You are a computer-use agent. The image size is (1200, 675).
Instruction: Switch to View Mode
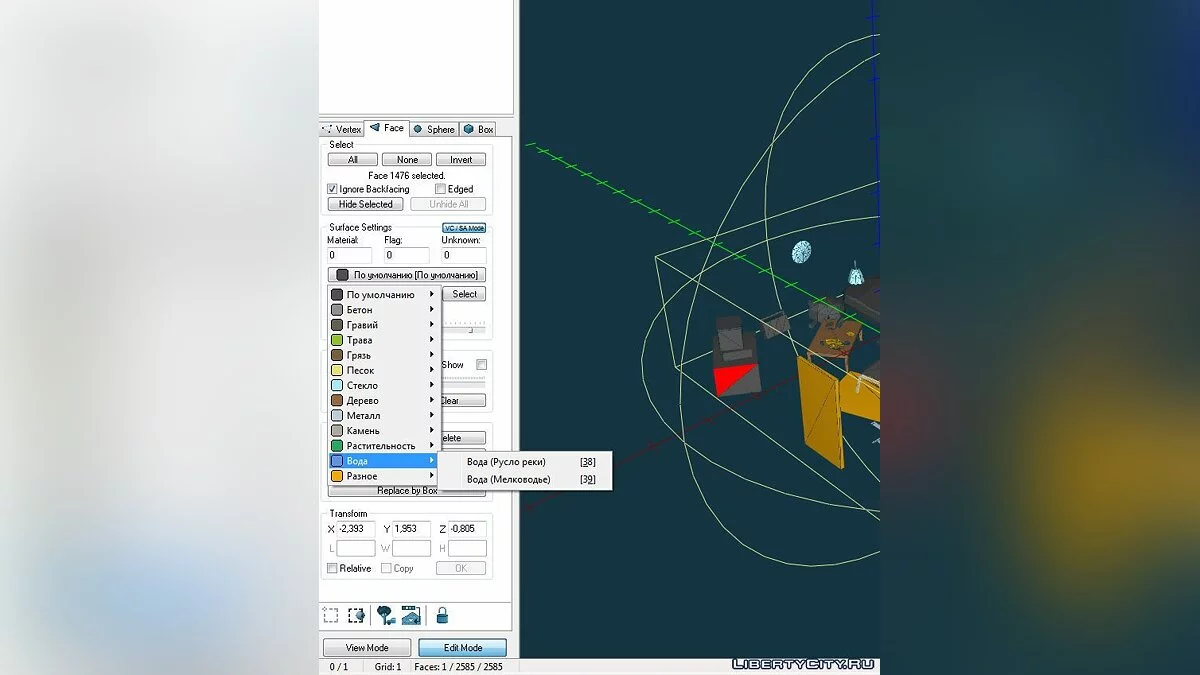(367, 648)
